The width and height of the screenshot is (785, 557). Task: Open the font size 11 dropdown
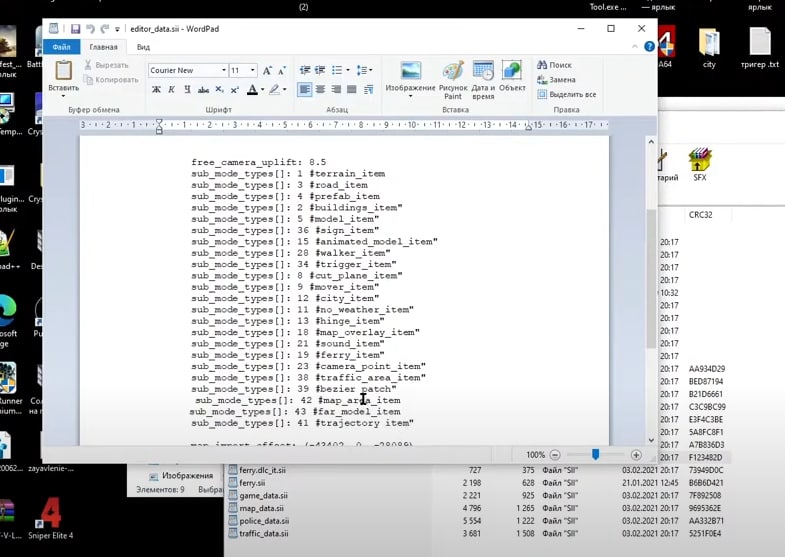pos(252,71)
